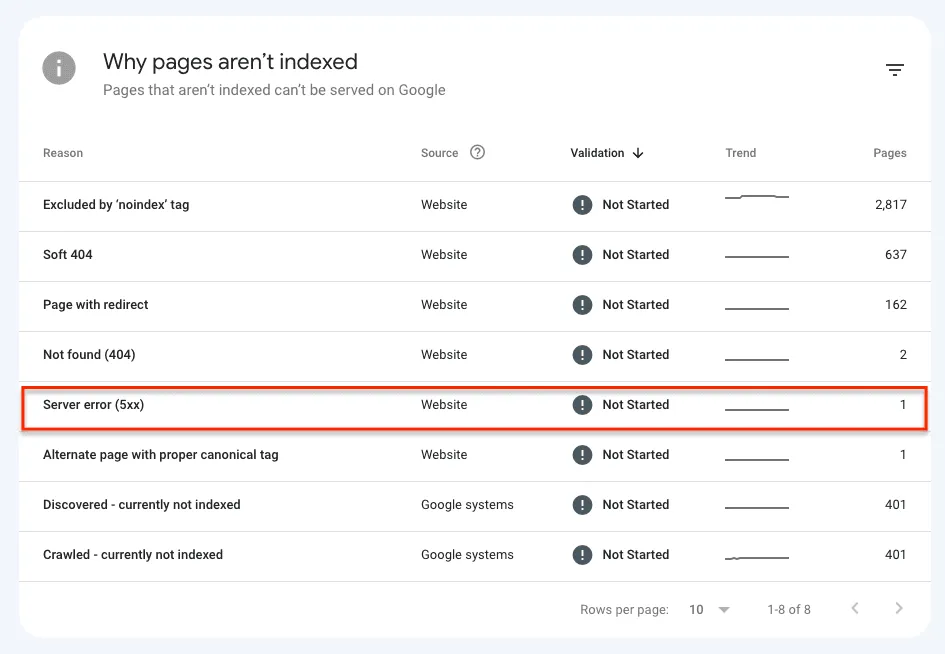Click Soft 404 validation status icon
The width and height of the screenshot is (945, 654).
click(x=582, y=255)
